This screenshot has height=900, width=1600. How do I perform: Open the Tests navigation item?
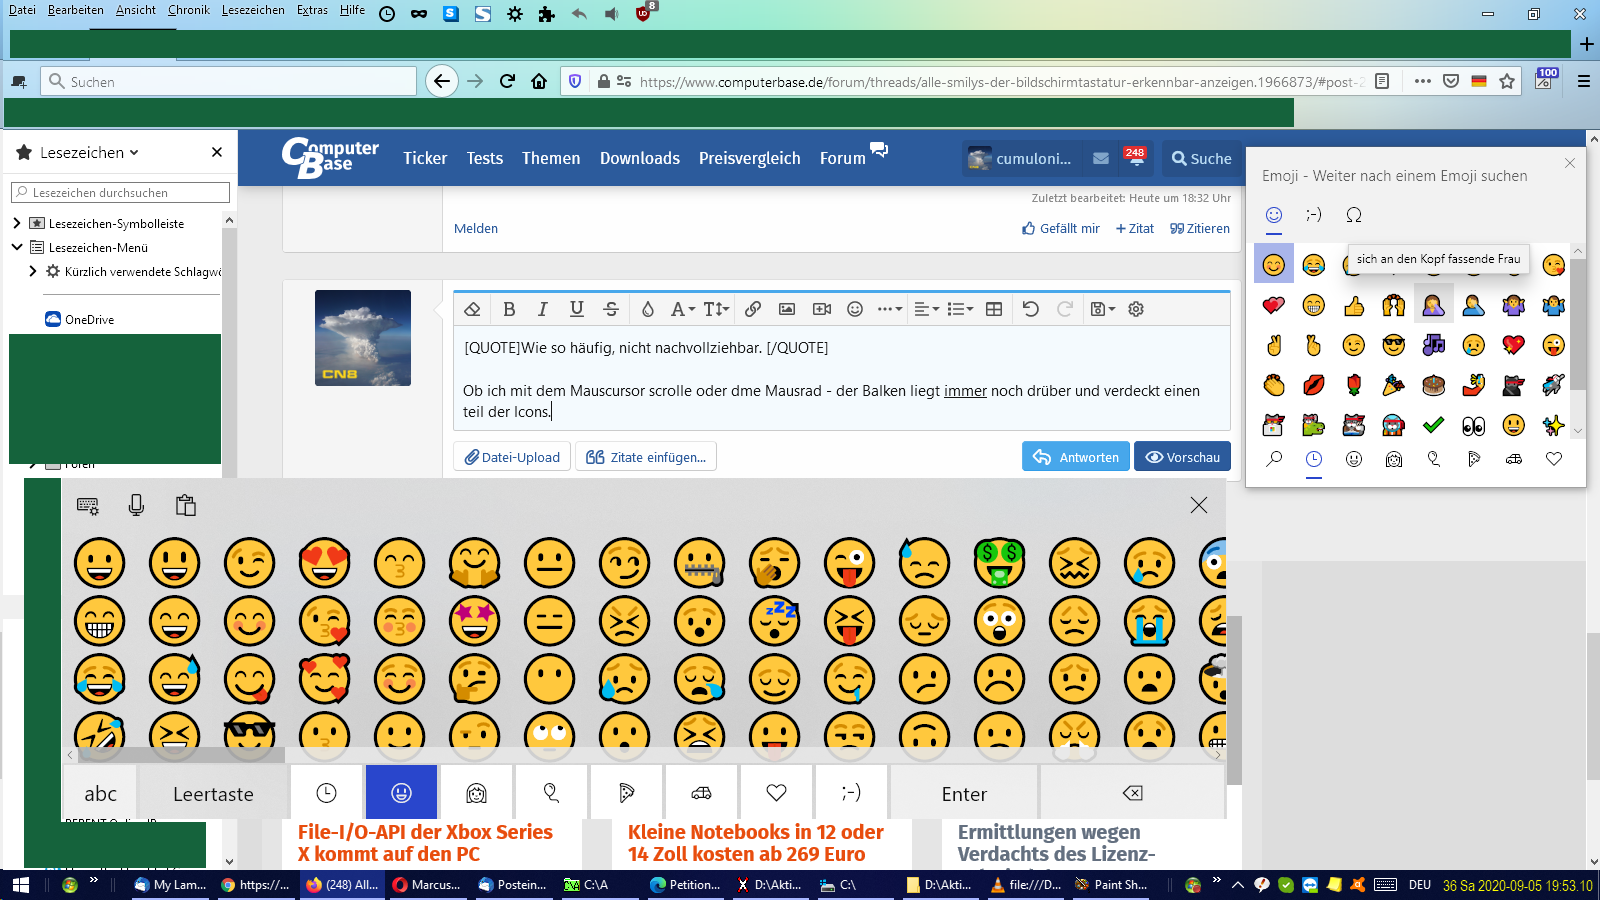coord(485,158)
